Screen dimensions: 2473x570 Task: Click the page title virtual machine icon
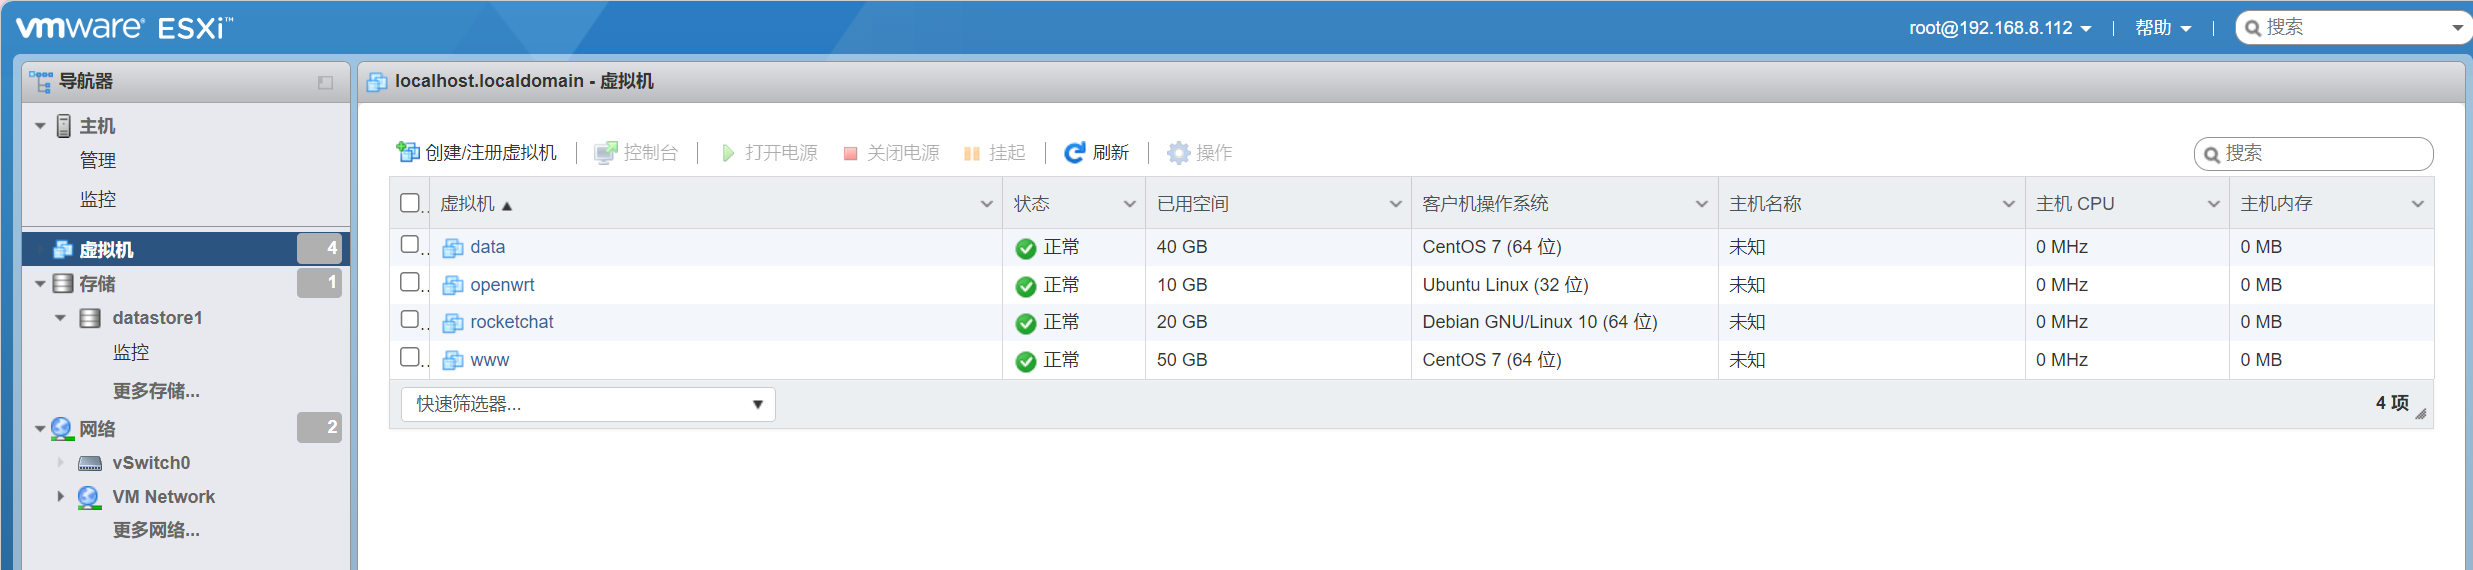[x=377, y=82]
